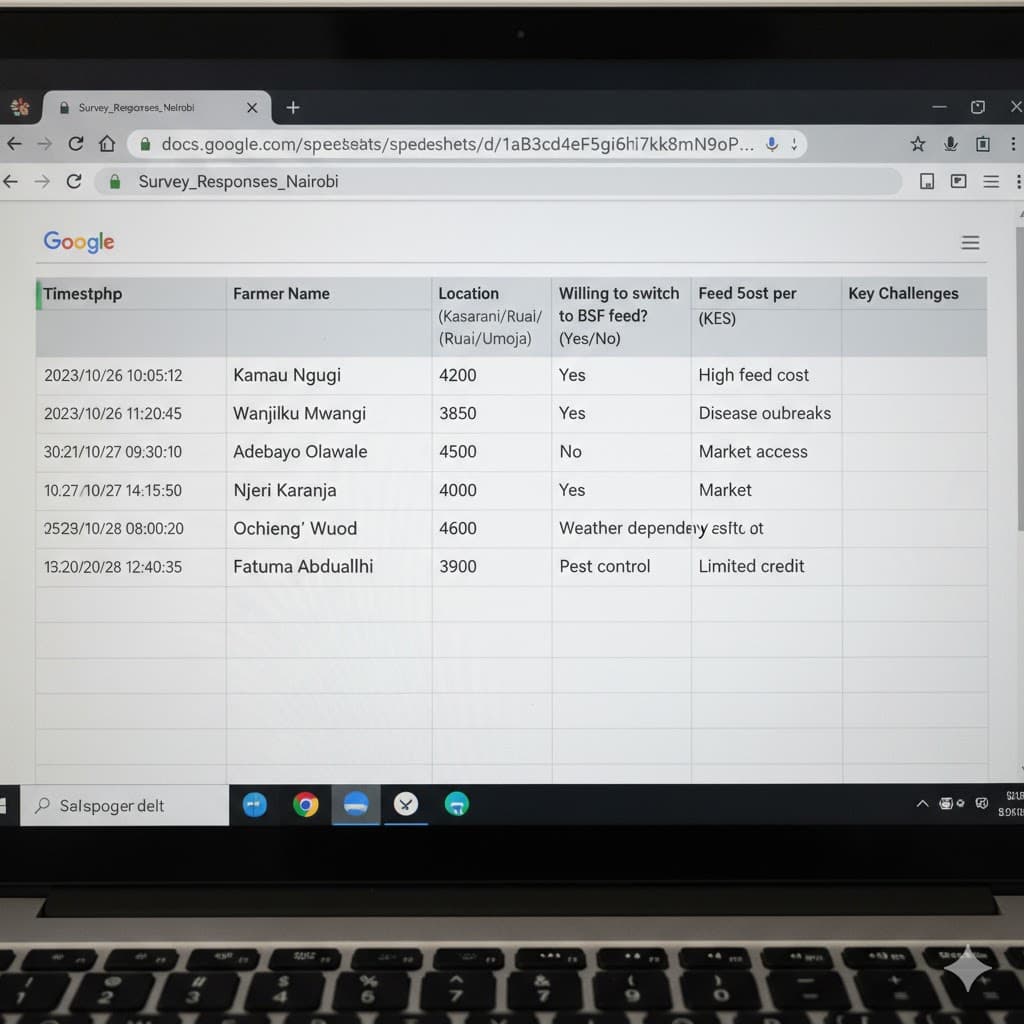Select the Farmer Name column header
The width and height of the screenshot is (1024, 1024).
click(281, 294)
